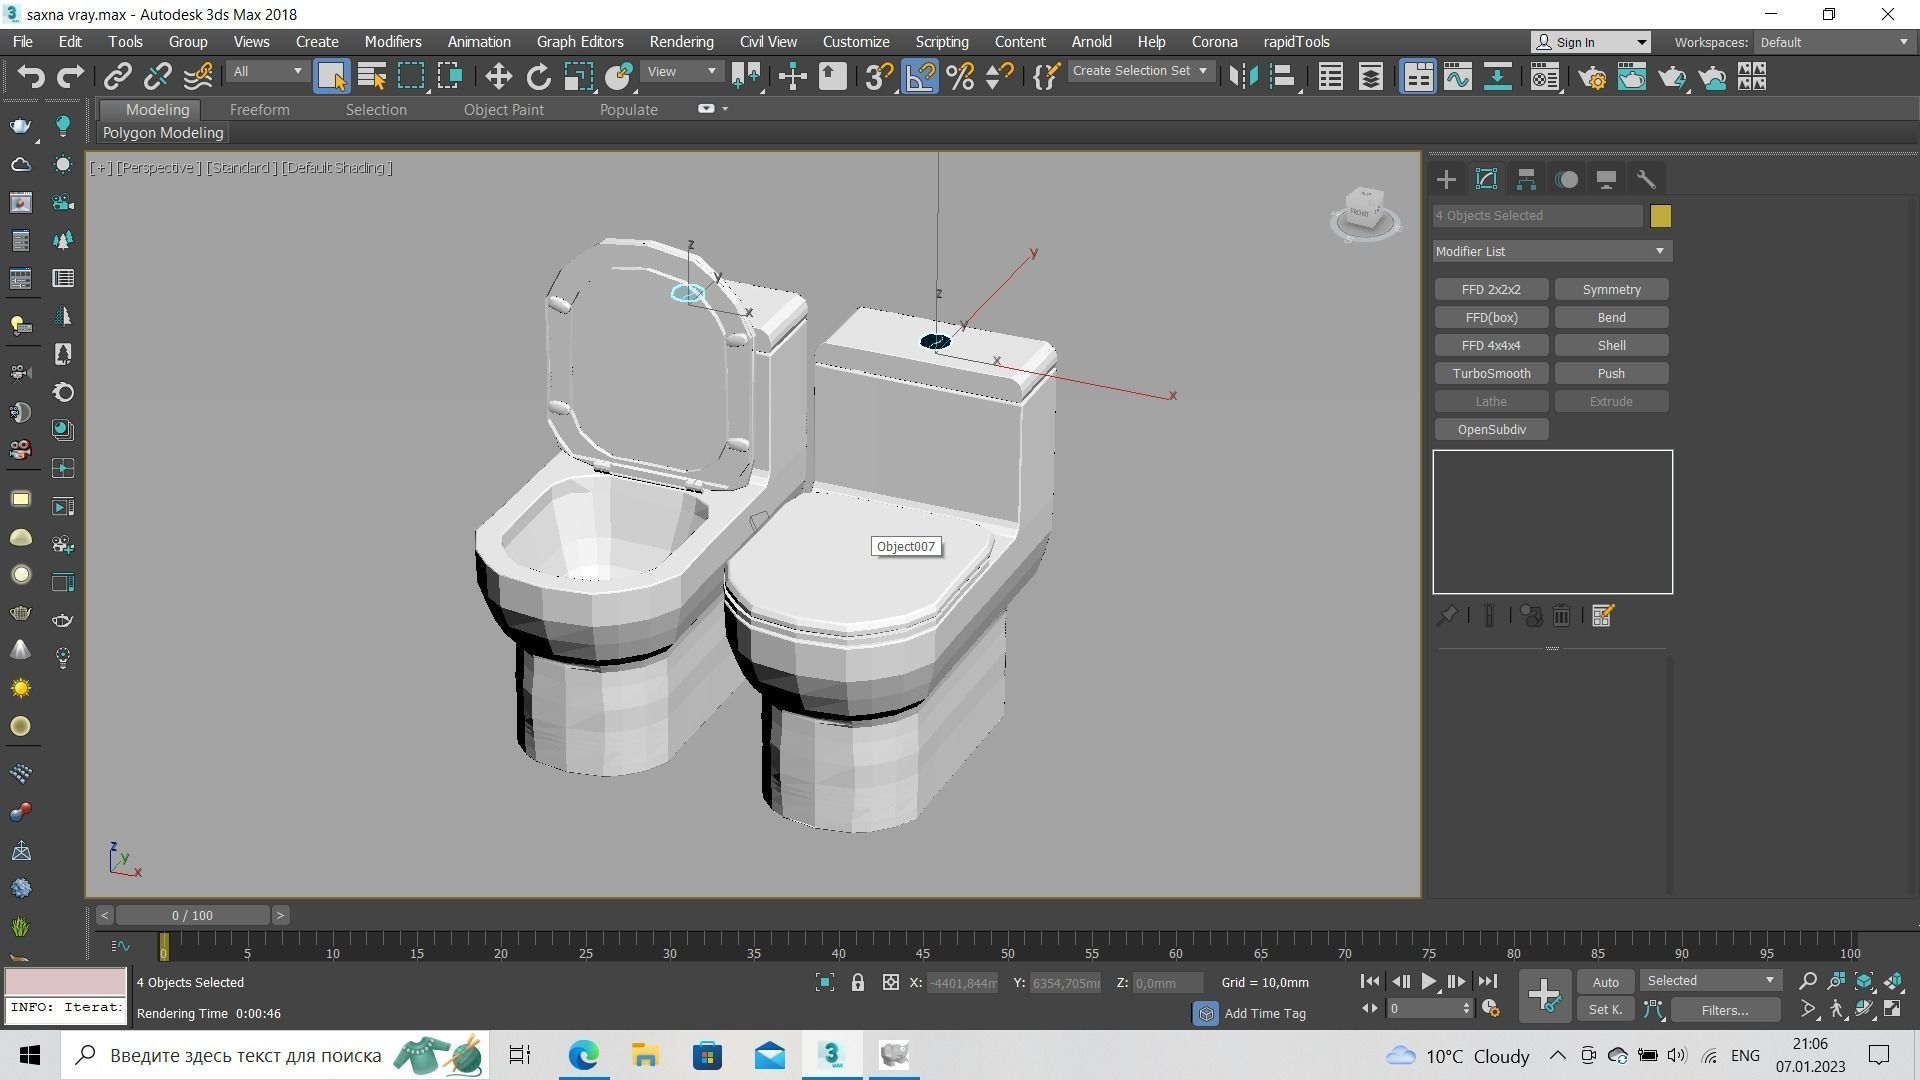Open Select by Name list icon
The image size is (1920, 1080).
(x=372, y=77)
